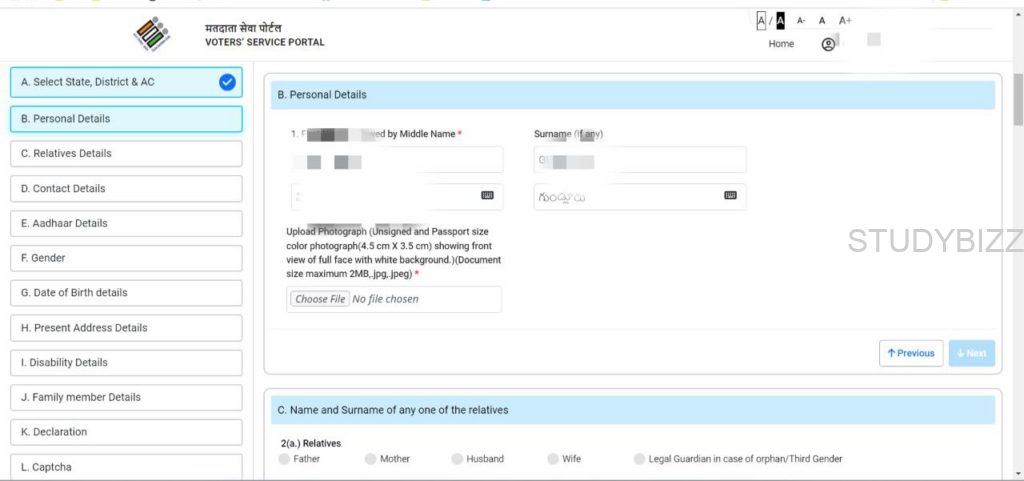
Task: Open the user profile icon
Action: pos(828,44)
